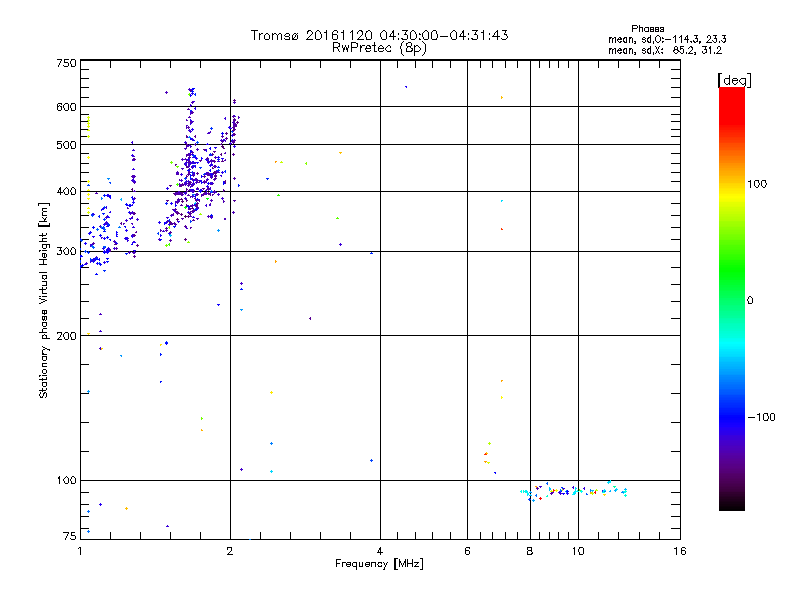Viewport: 800px width, 600px height.
Task: Click the x-axis '8' tick label
Action: point(530,551)
